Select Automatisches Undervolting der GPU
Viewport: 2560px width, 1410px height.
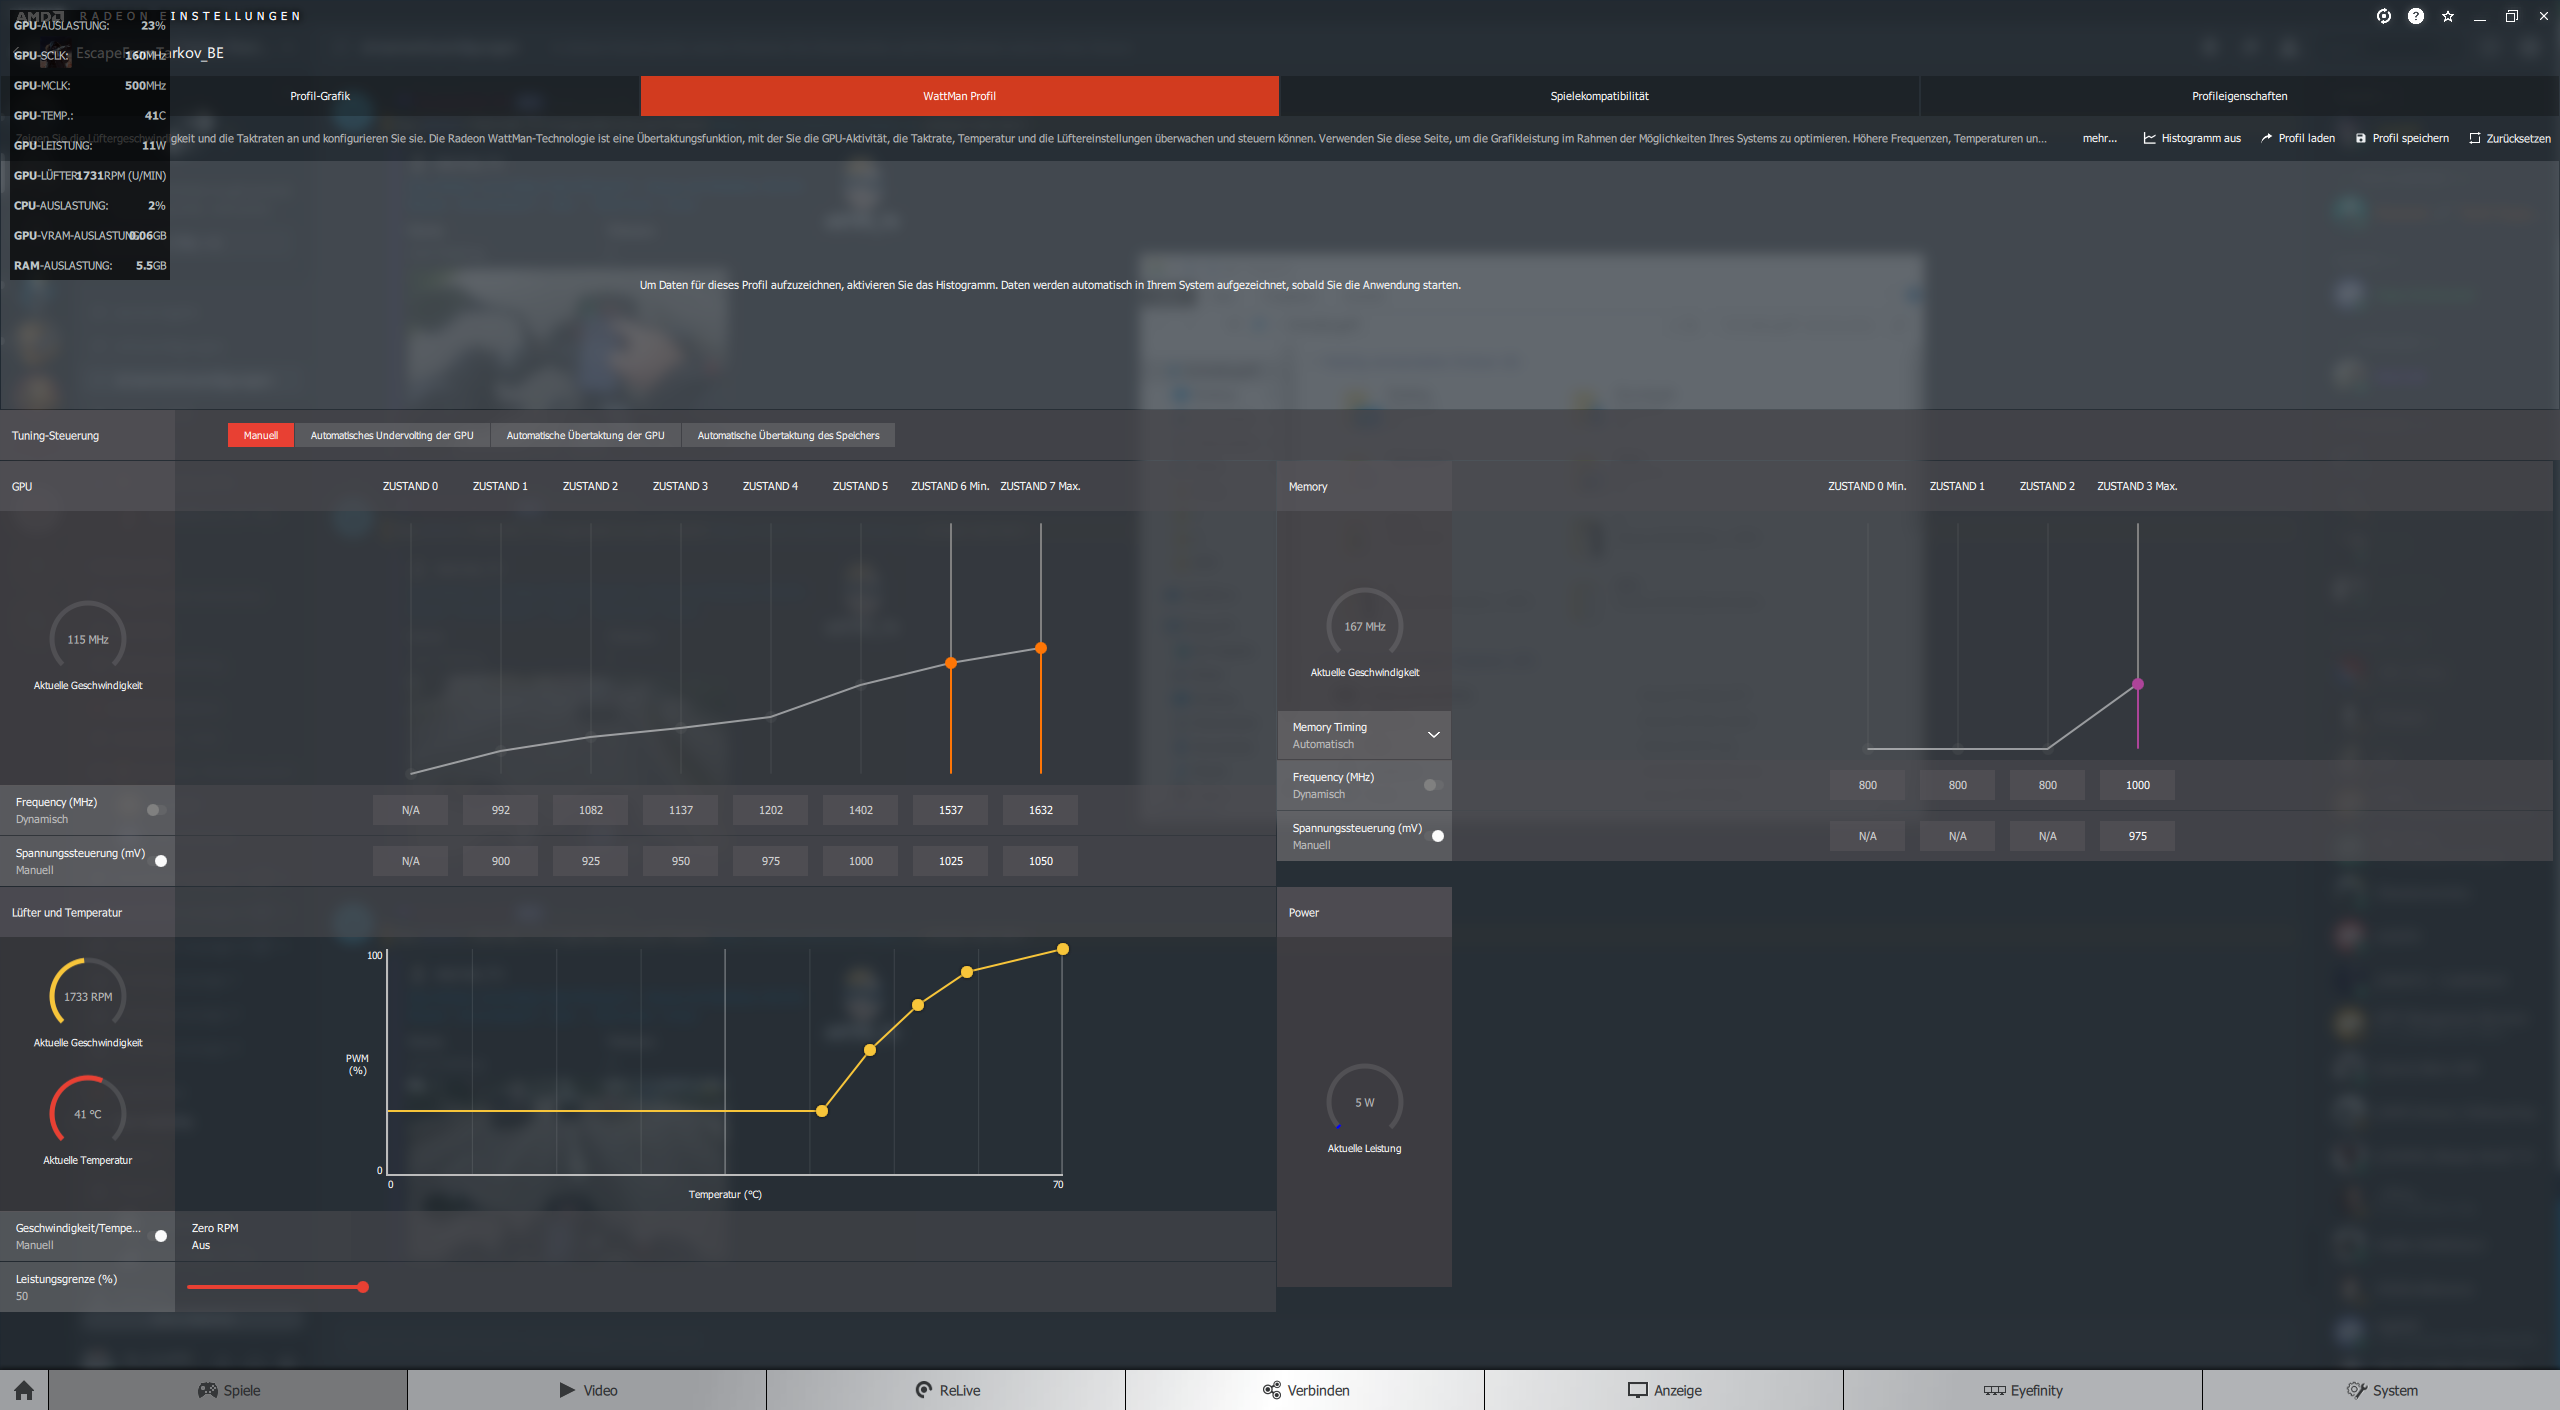392,435
